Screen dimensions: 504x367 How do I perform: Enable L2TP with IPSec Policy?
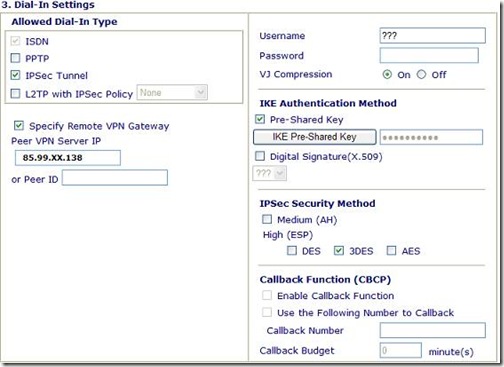click(x=15, y=94)
